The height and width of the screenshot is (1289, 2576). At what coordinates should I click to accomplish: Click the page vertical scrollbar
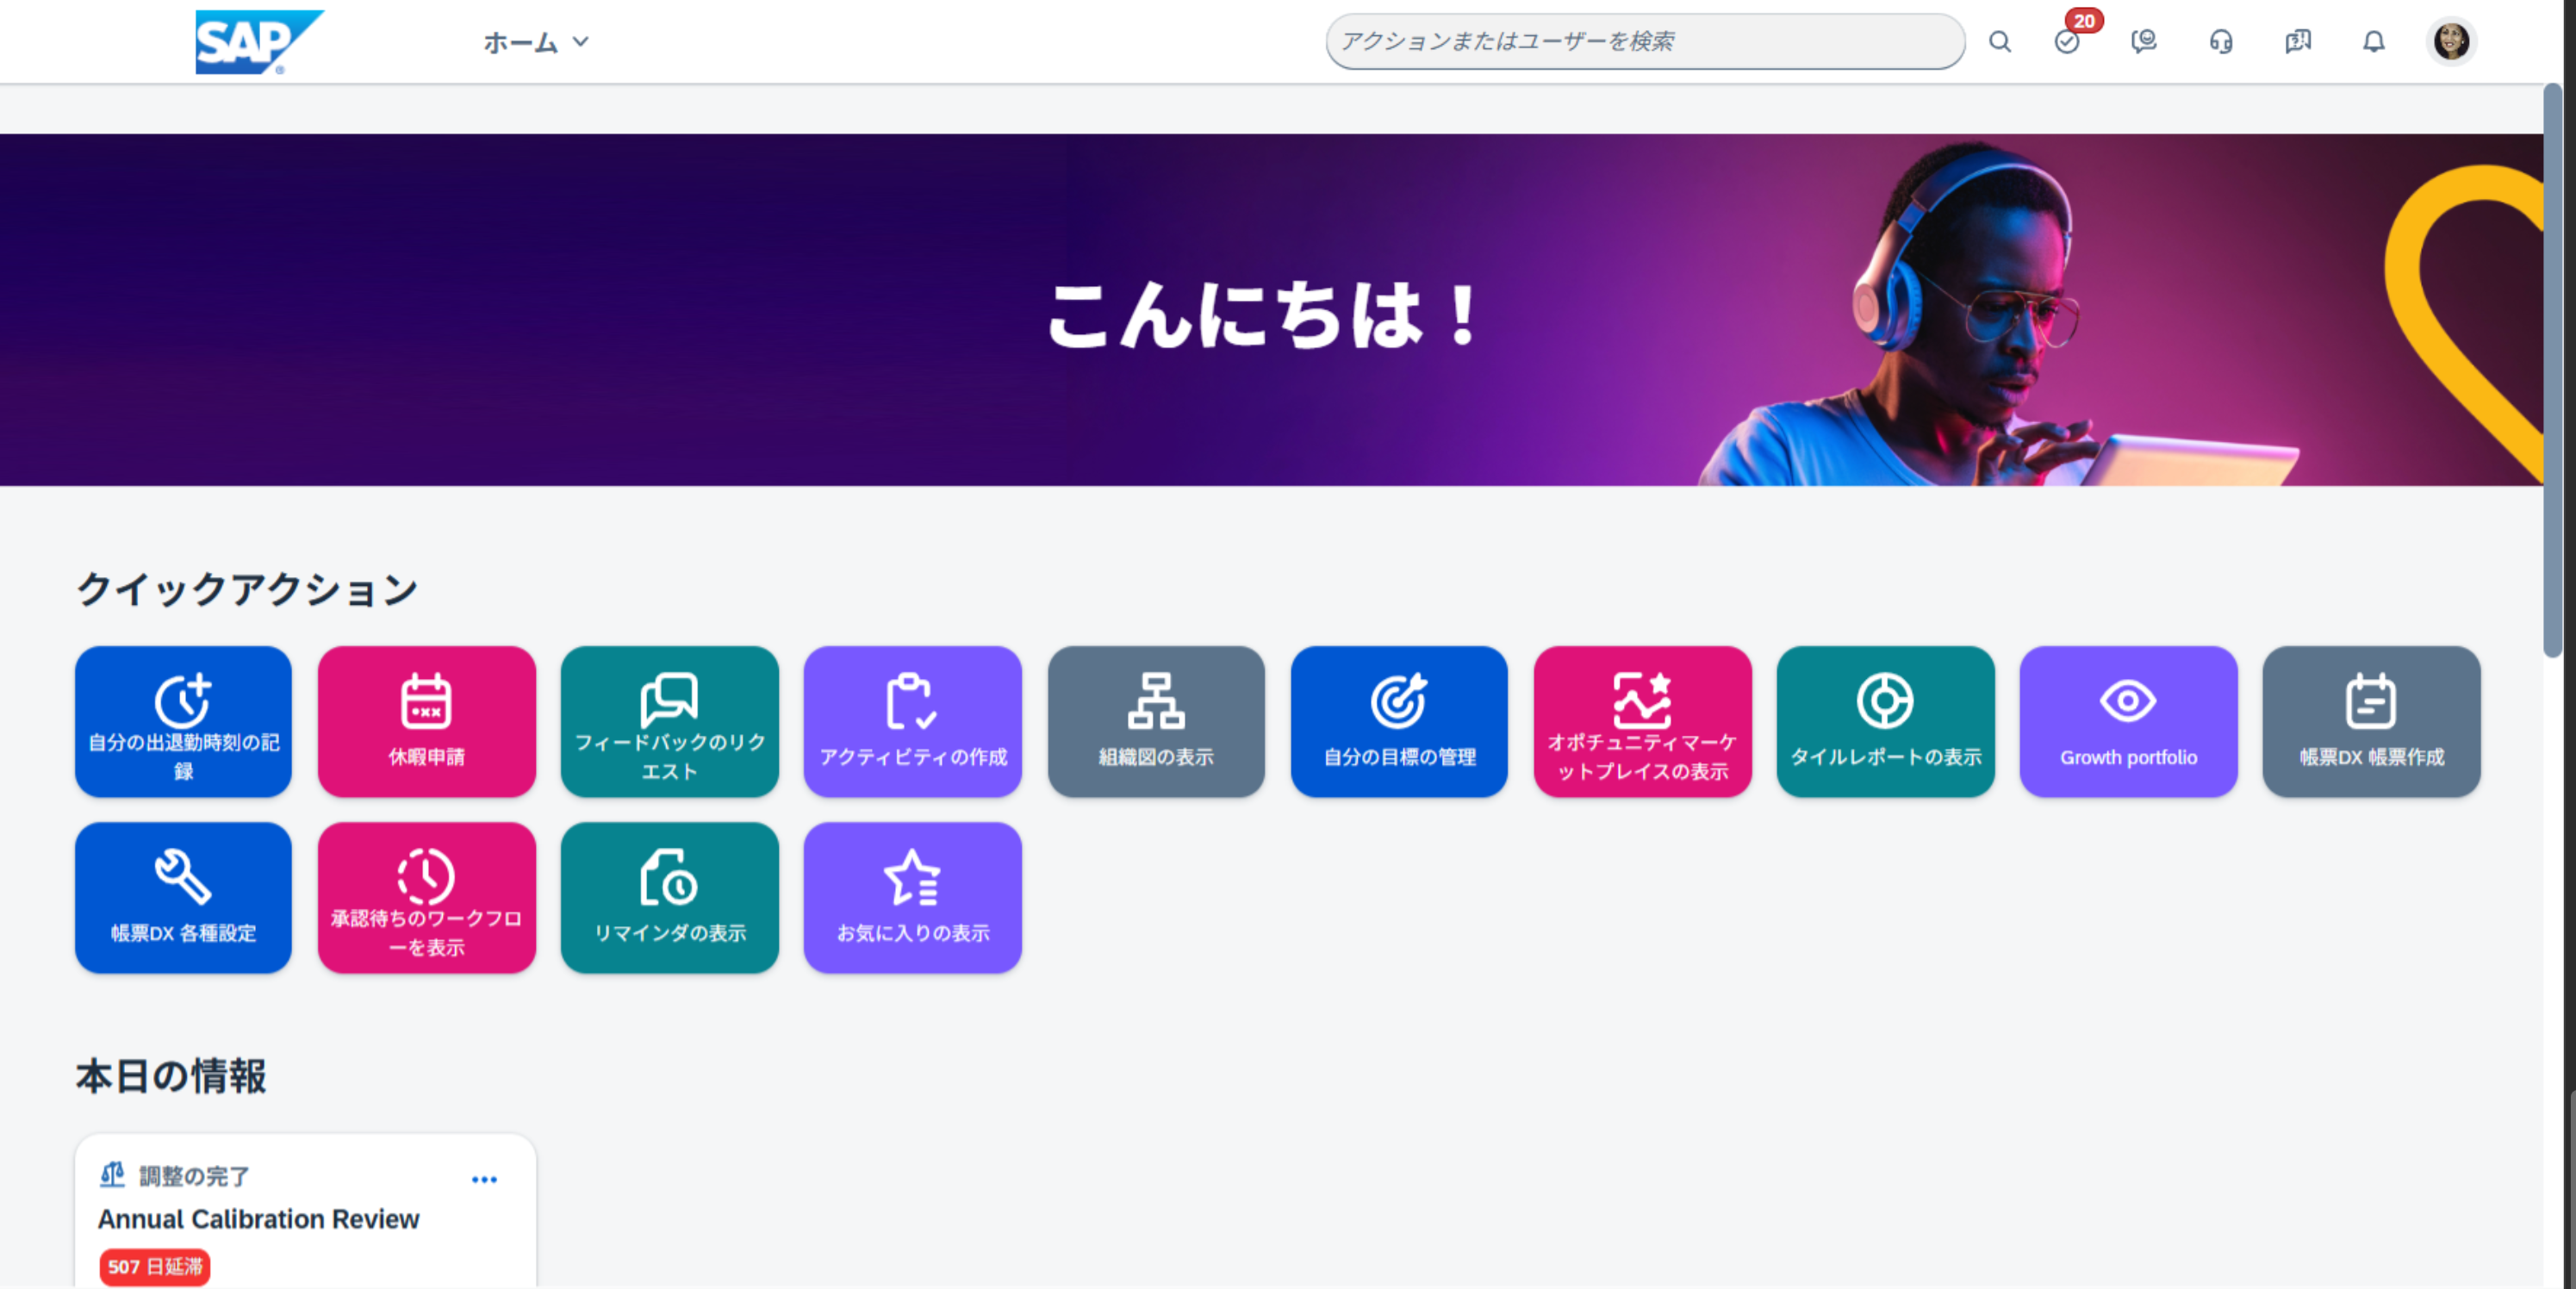pos(2553,370)
